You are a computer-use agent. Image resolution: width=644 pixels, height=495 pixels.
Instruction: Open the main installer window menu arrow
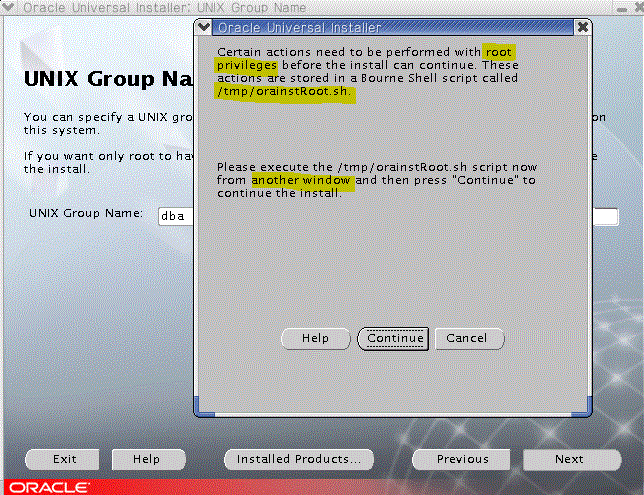9,7
